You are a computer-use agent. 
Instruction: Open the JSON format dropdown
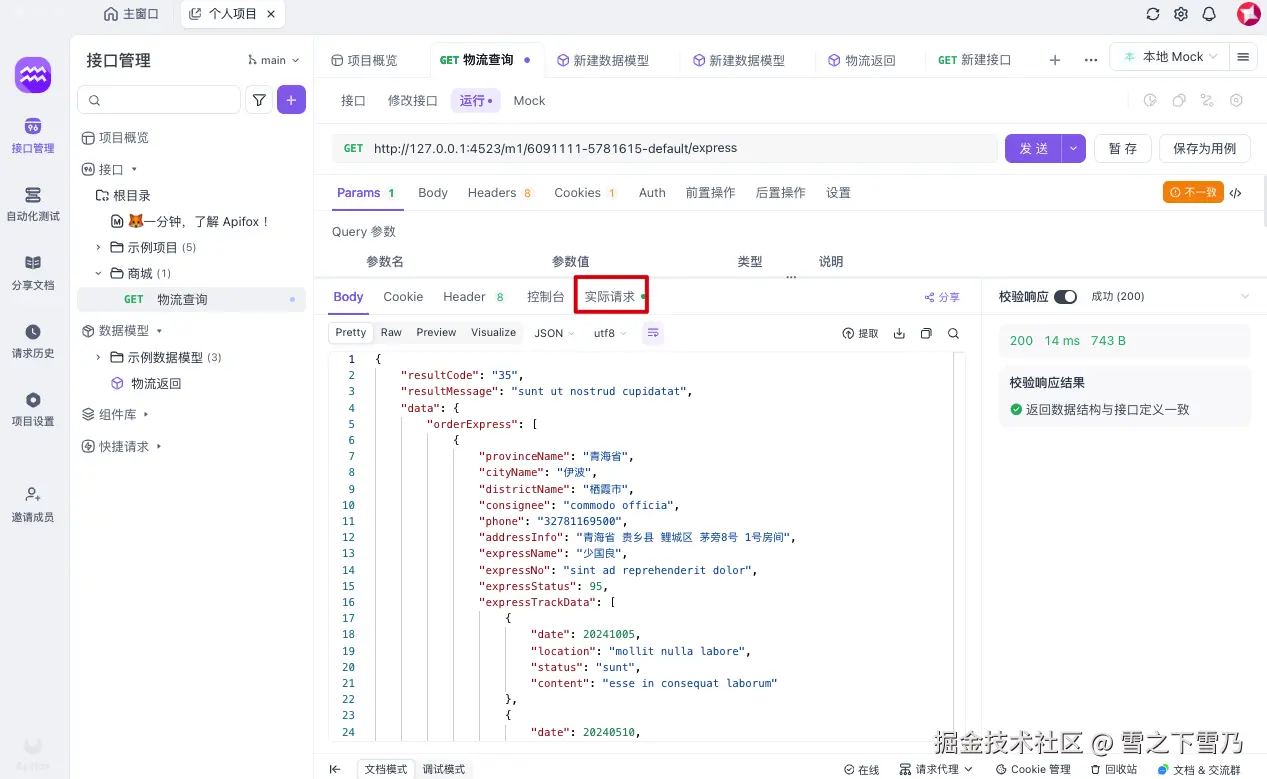(554, 333)
